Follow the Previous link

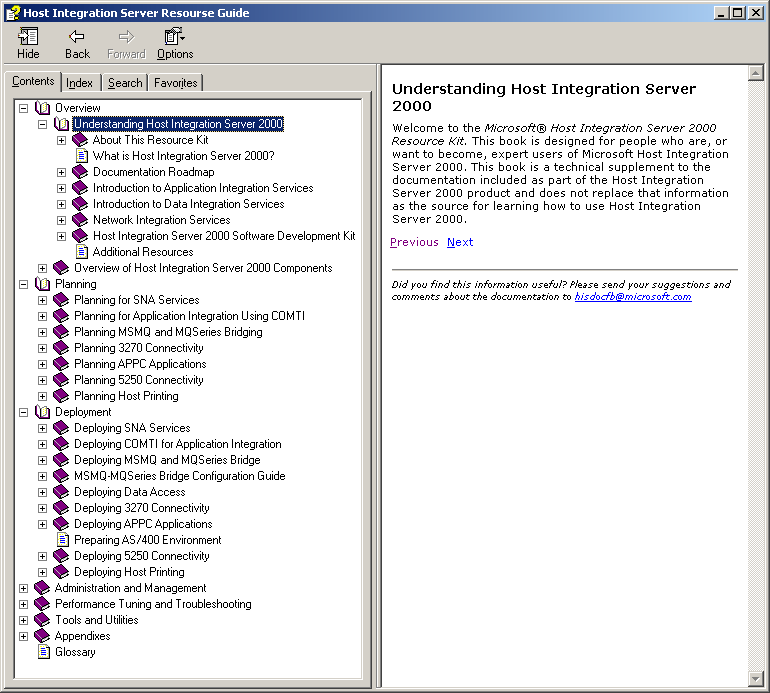pos(414,242)
